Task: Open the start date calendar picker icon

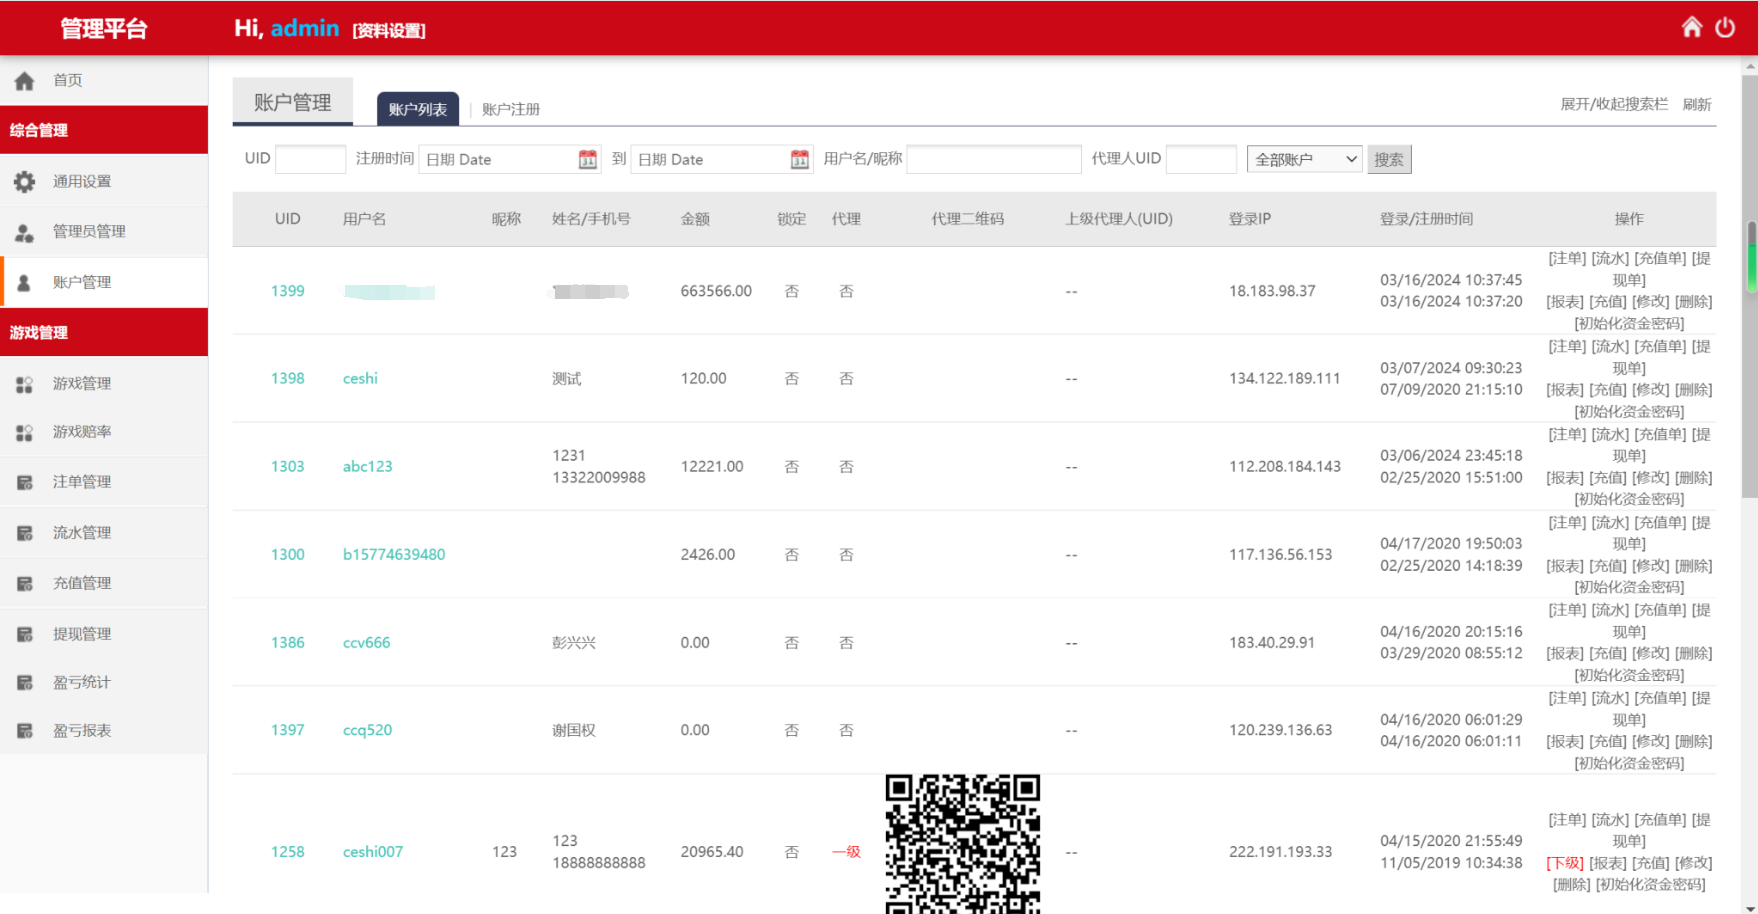Action: pyautogui.click(x=588, y=160)
